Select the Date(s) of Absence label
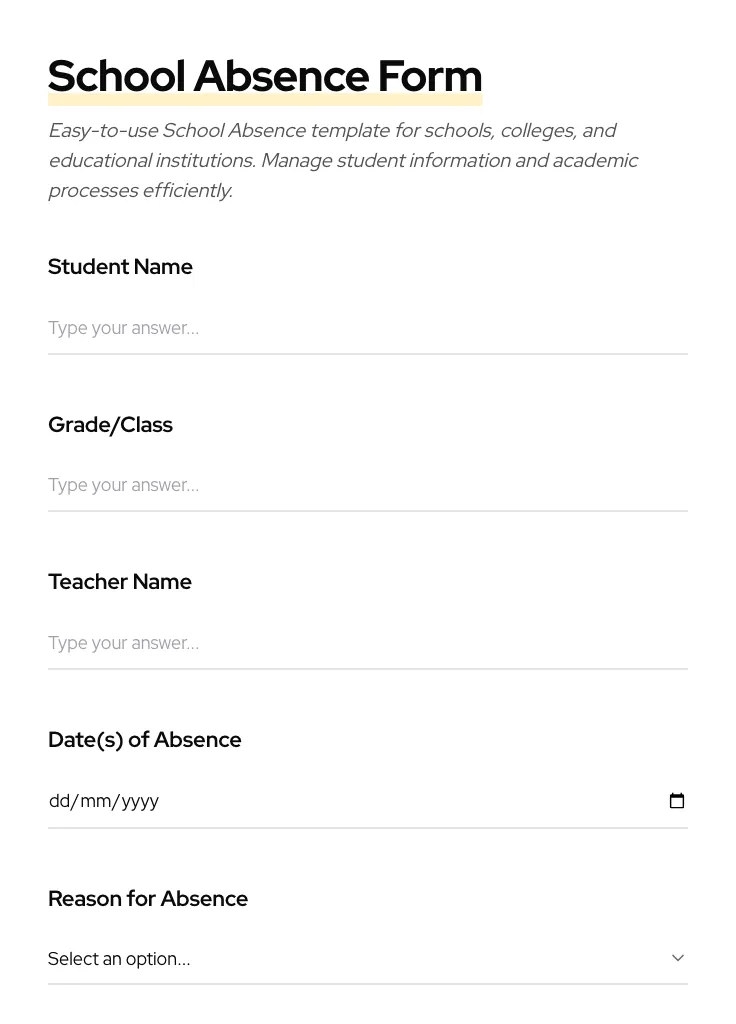This screenshot has height=1024, width=736. [144, 739]
